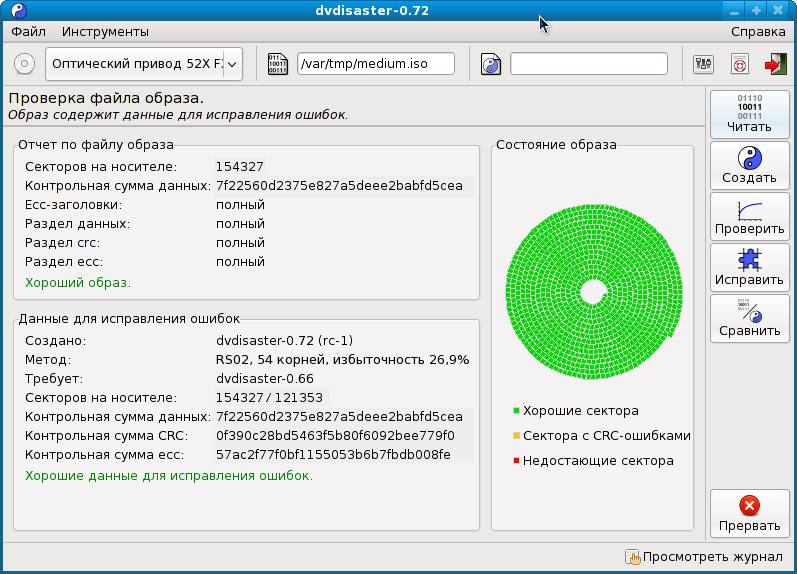Screen dimensions: 797x574
Task: Click the dvdisaster yin-yang title bar icon
Action: (19, 11)
